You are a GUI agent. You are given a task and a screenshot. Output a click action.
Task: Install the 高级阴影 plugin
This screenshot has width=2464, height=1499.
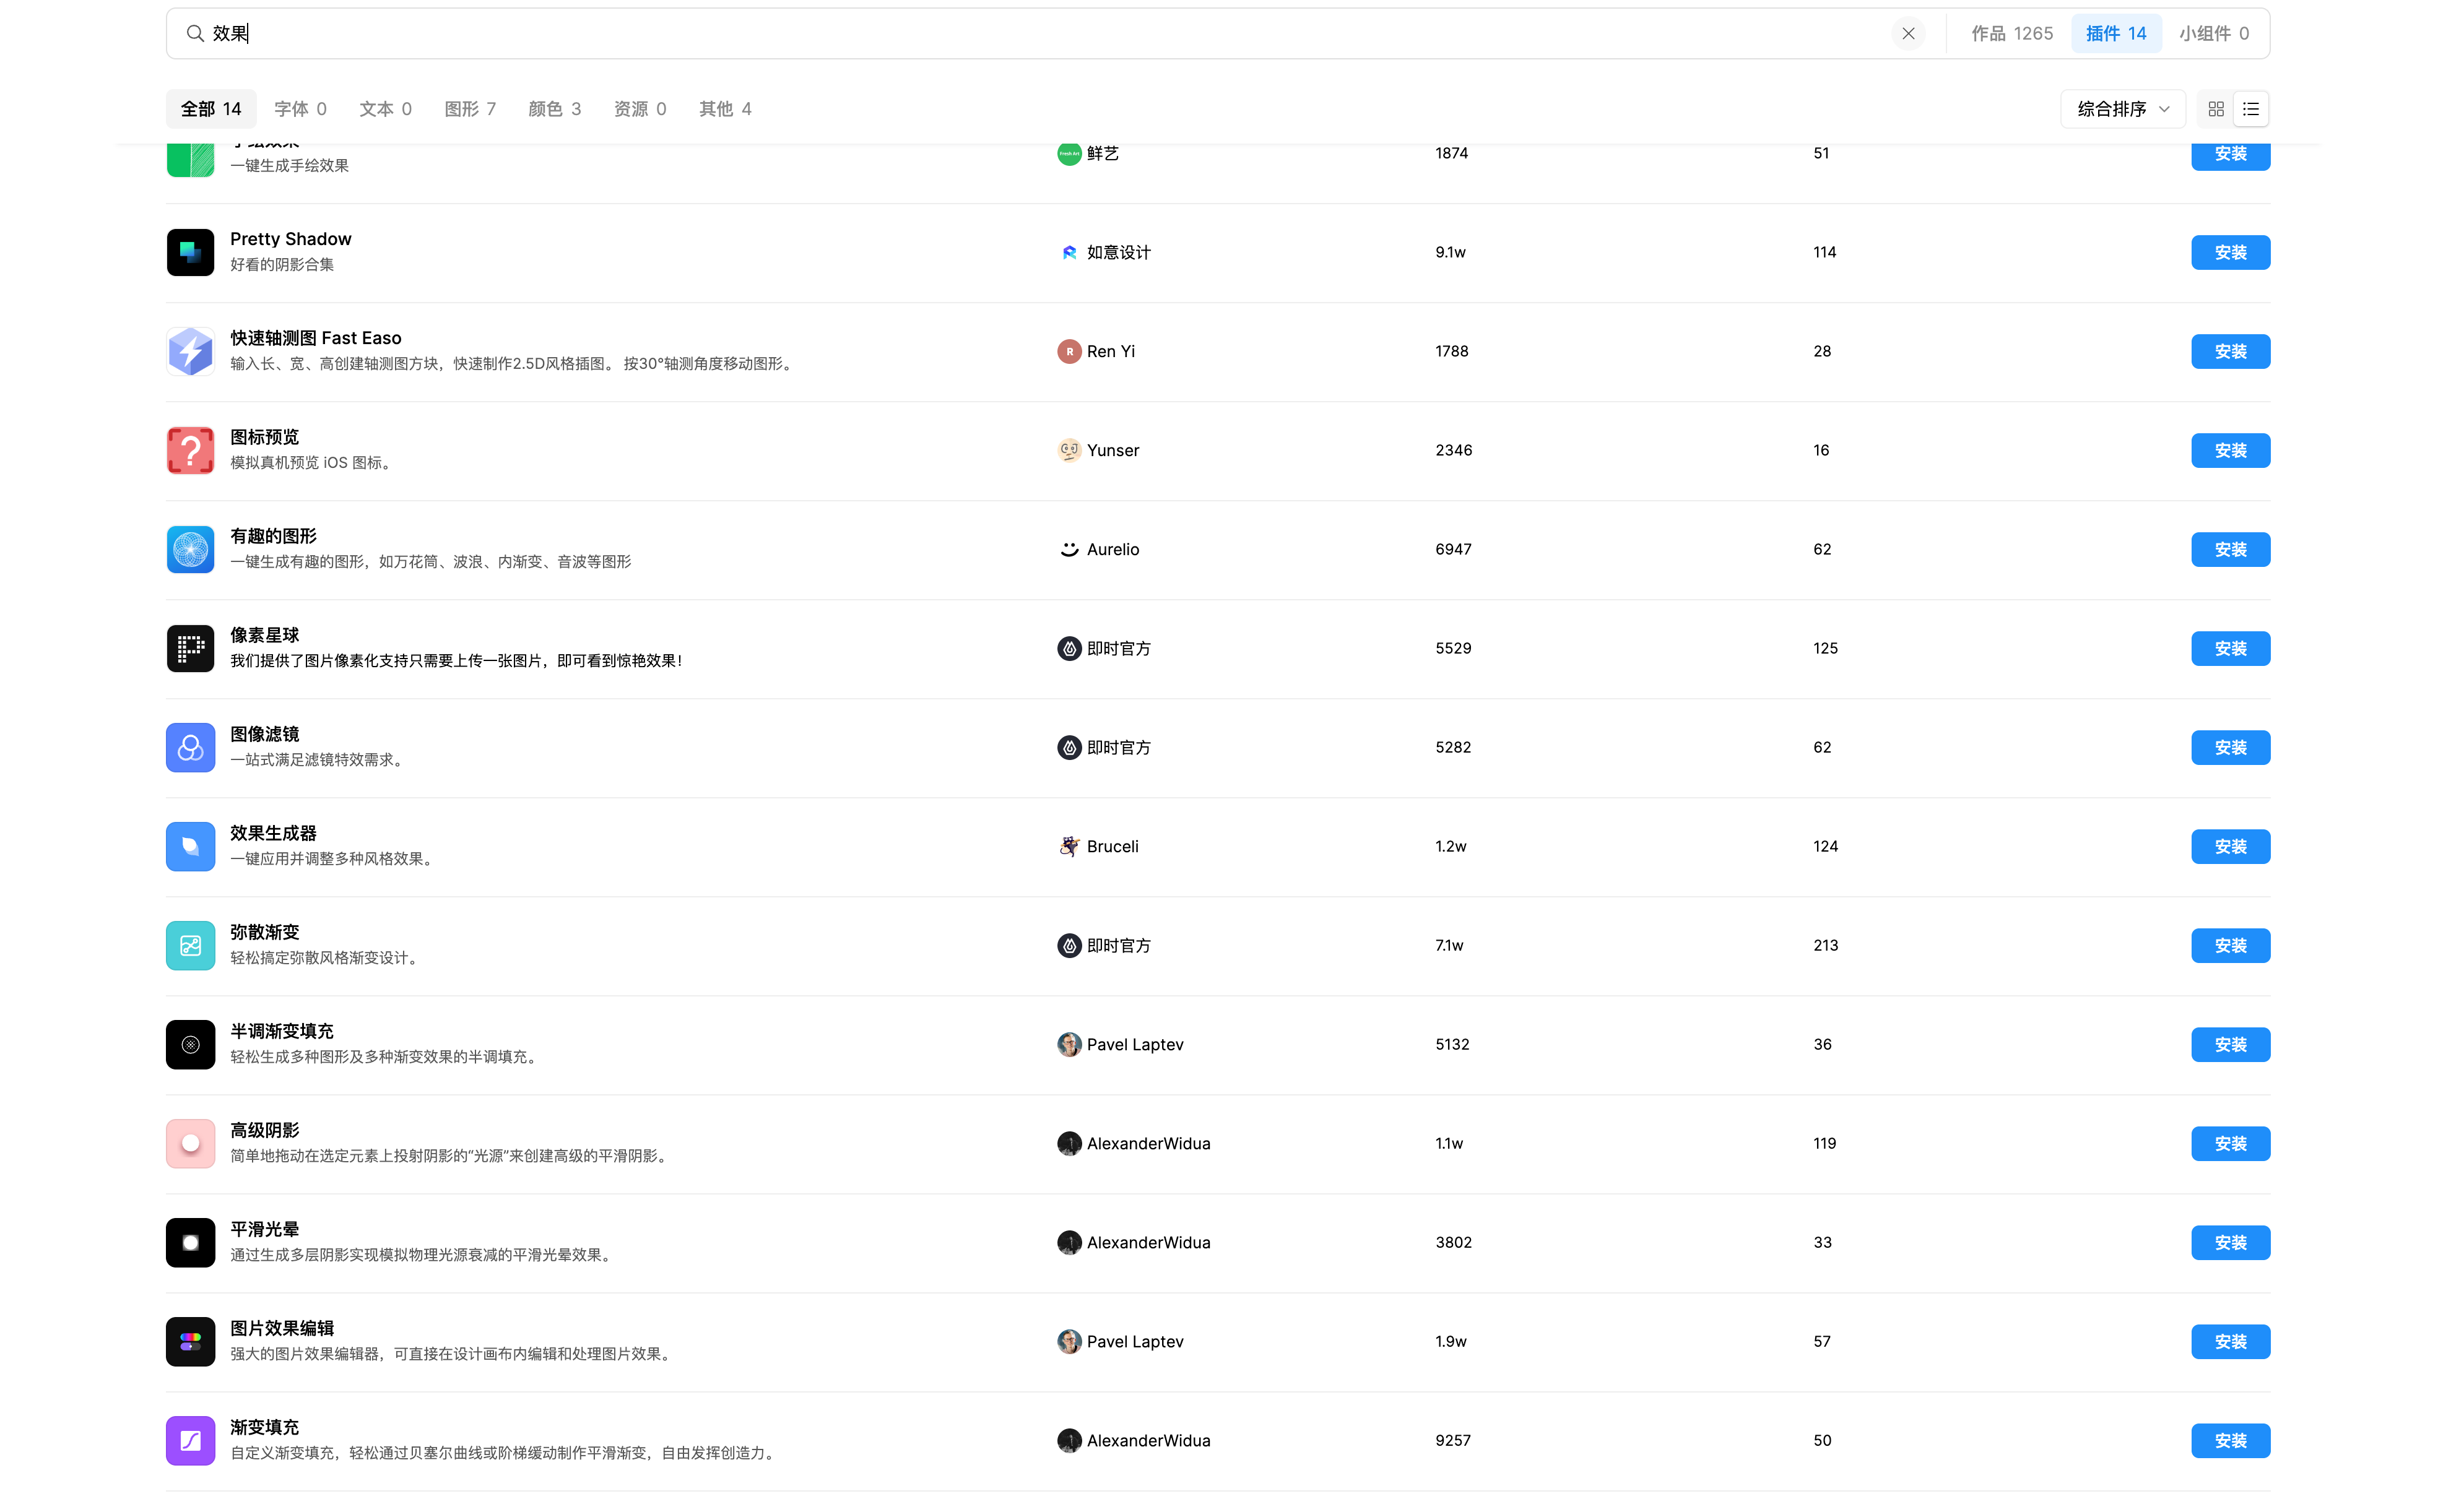[x=2230, y=1143]
